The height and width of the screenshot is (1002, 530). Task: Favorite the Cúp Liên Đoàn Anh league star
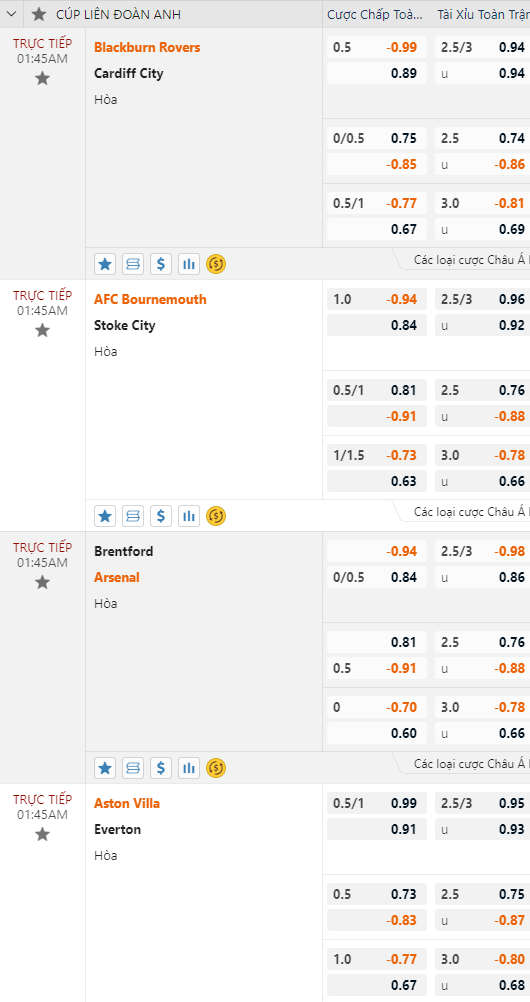point(39,14)
